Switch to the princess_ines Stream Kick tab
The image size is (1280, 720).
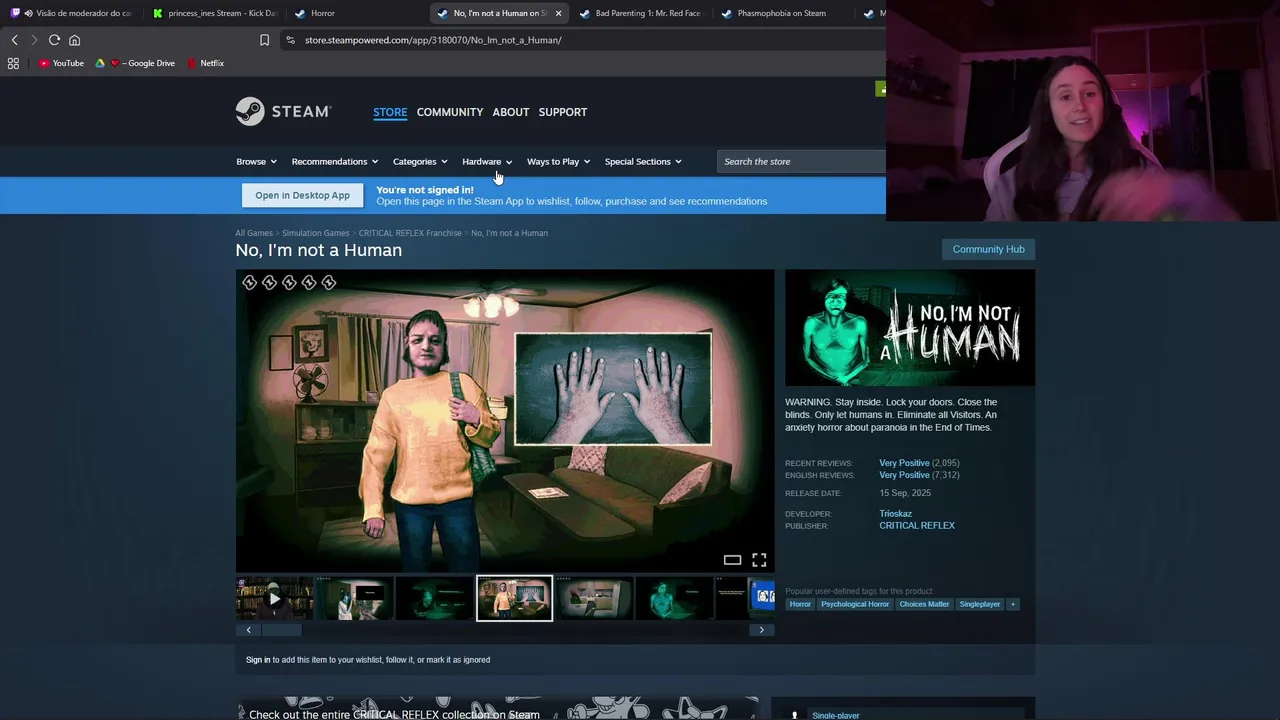213,13
